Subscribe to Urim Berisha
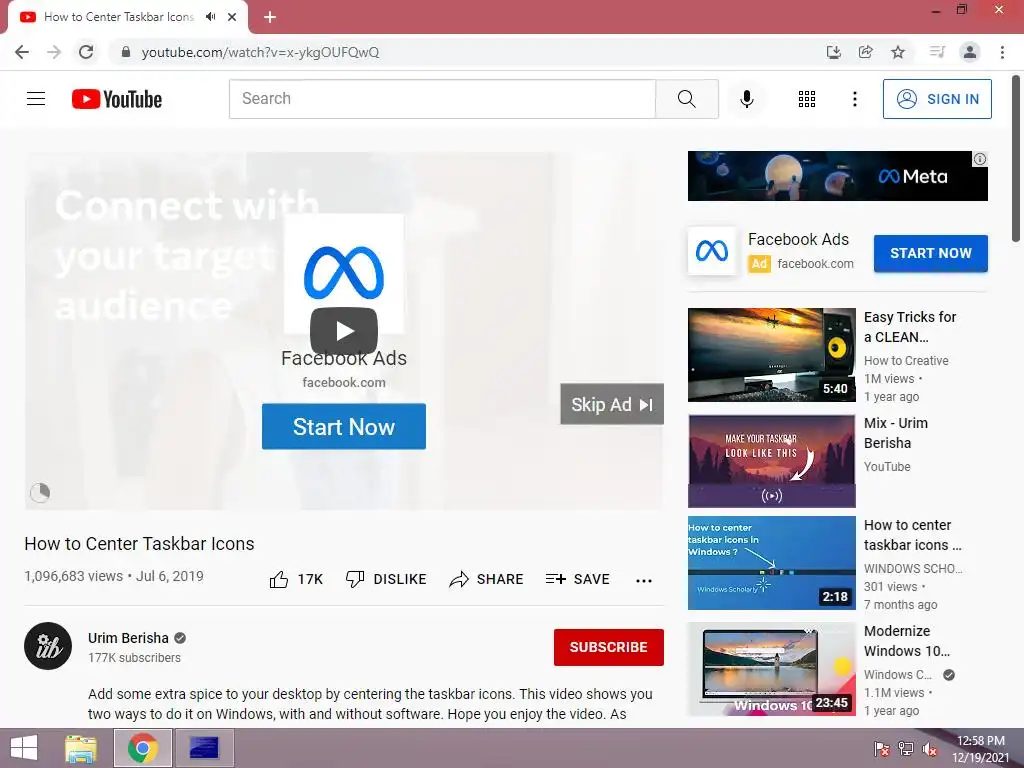 (609, 647)
